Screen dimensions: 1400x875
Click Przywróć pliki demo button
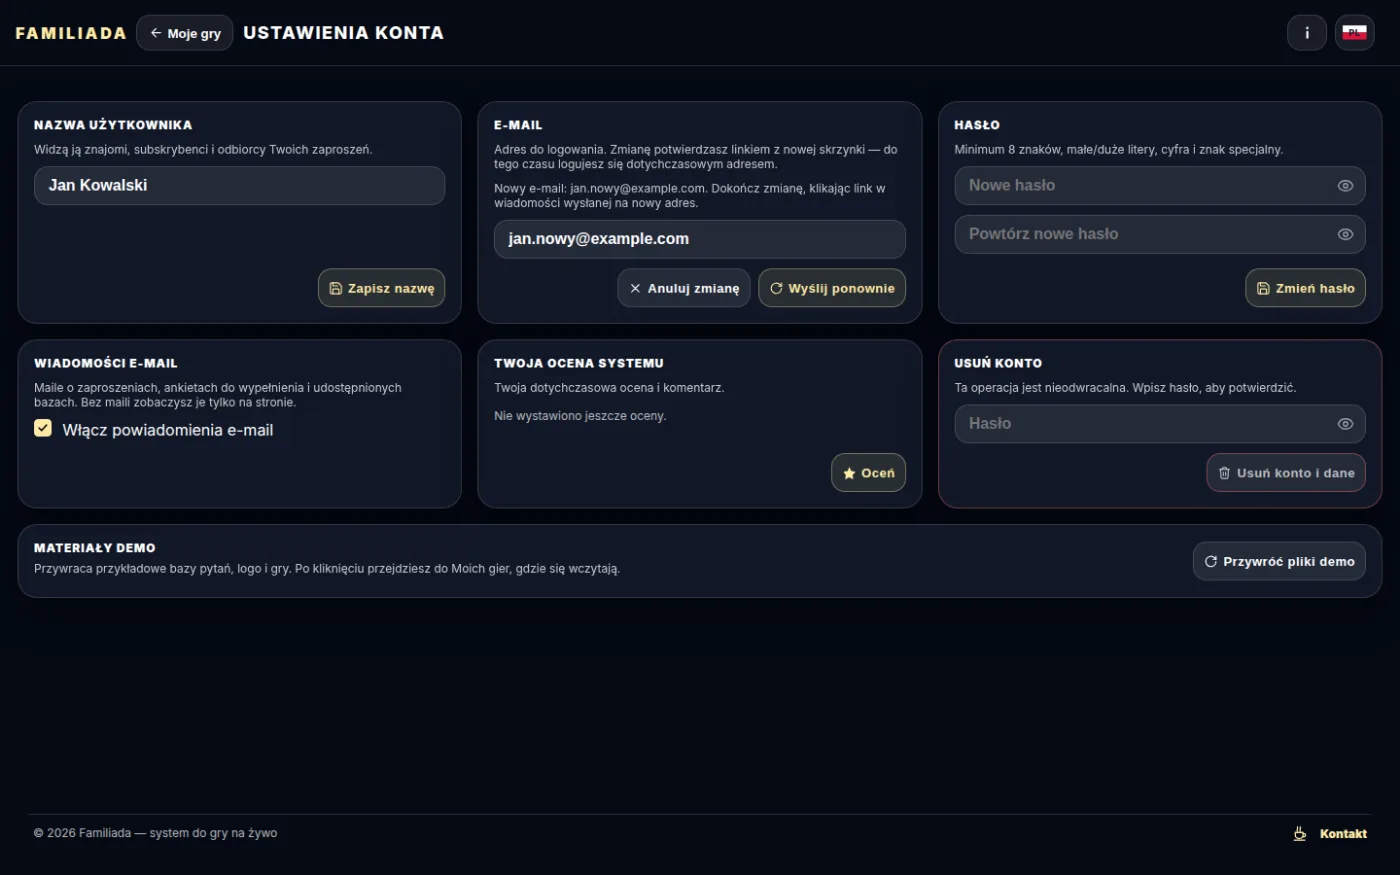(1279, 562)
